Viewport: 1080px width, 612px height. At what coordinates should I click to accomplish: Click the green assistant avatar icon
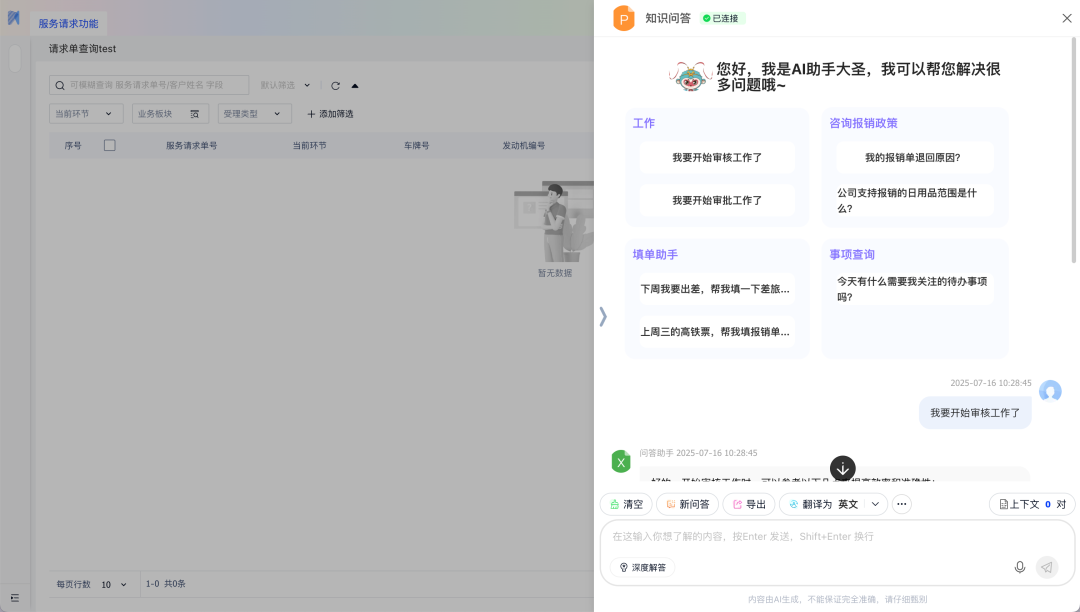621,461
